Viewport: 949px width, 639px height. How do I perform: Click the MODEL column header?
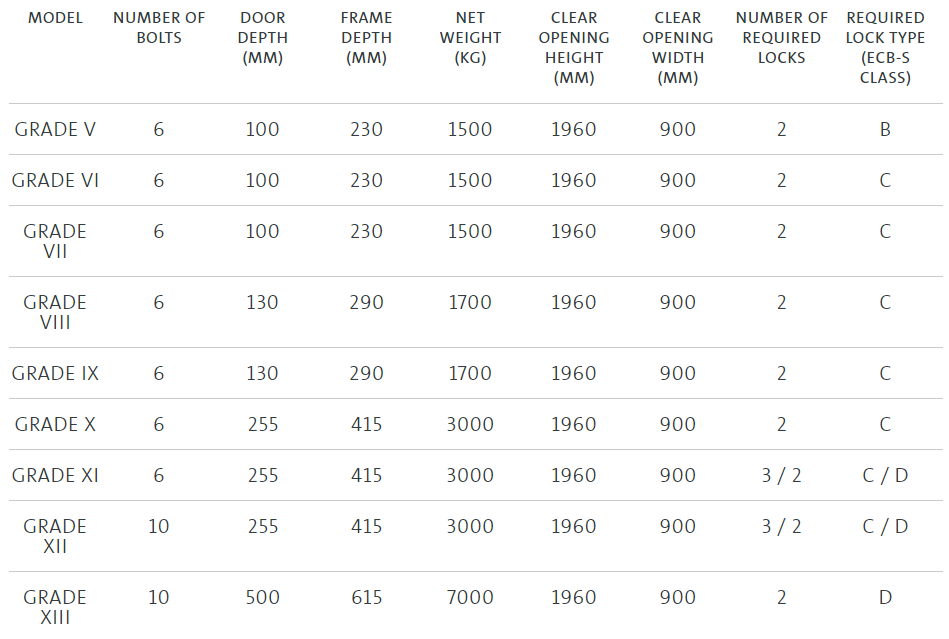(x=55, y=18)
